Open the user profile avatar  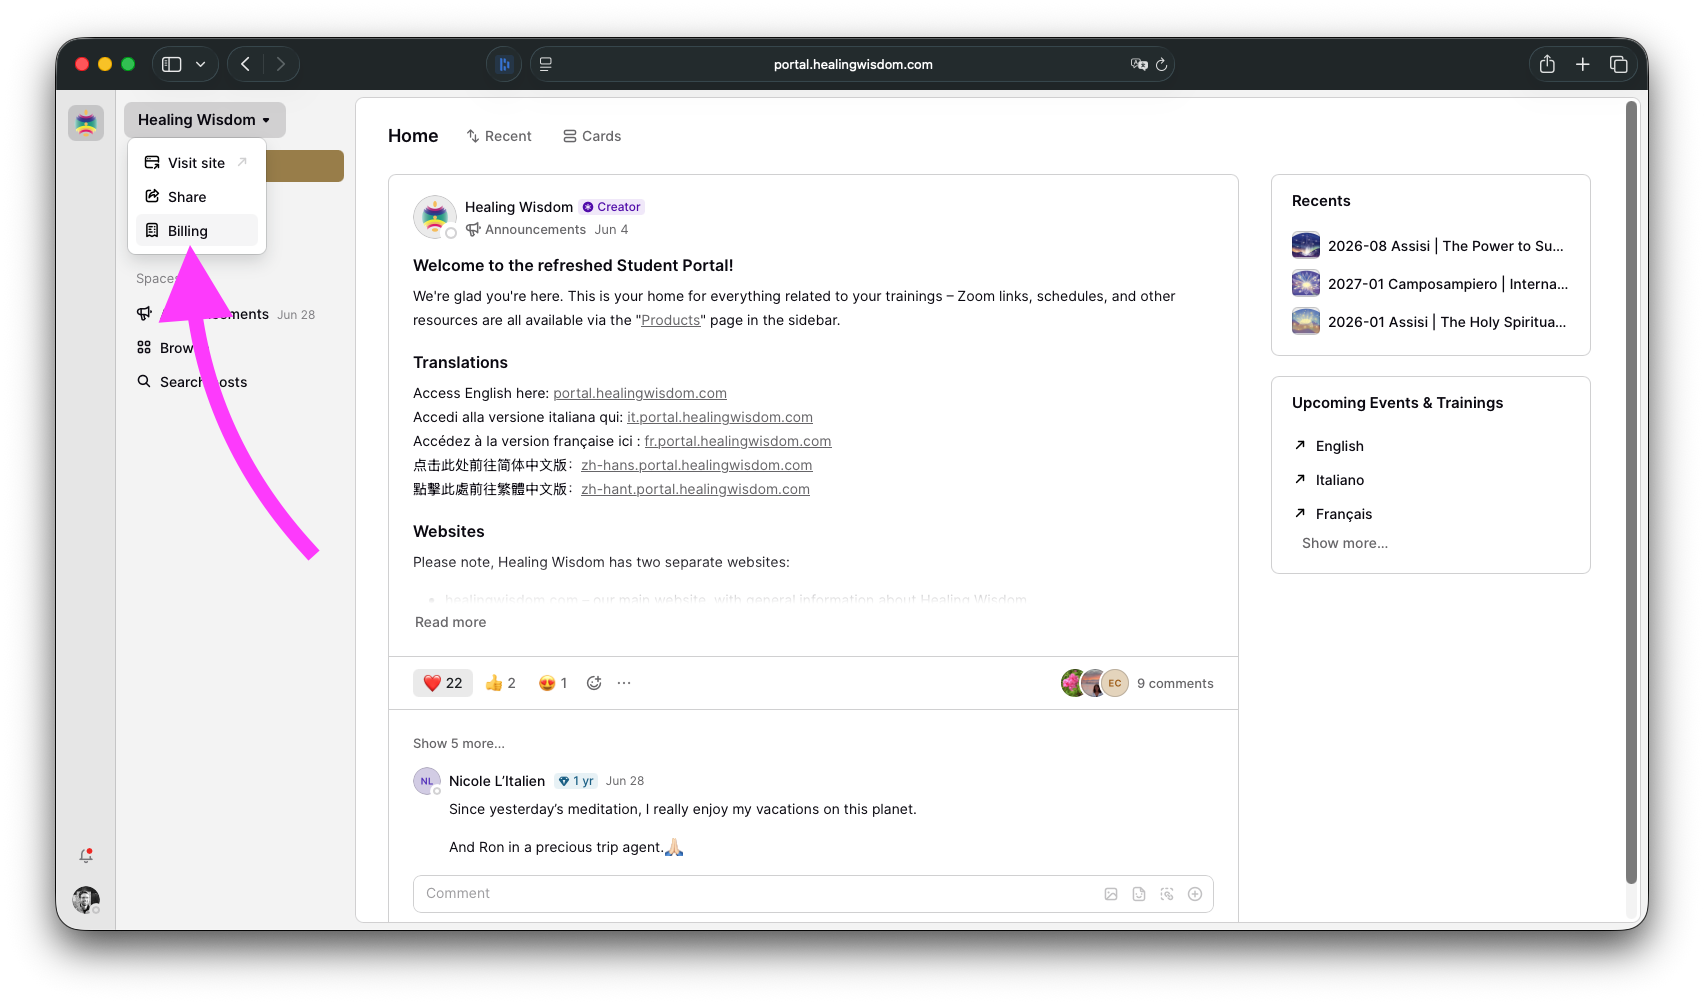[x=86, y=900]
